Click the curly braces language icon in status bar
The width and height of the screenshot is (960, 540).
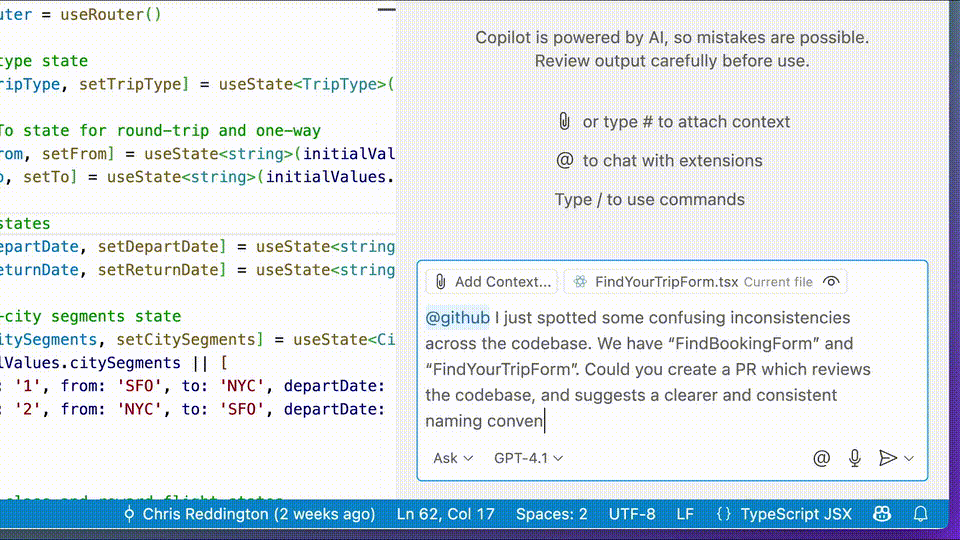724,514
